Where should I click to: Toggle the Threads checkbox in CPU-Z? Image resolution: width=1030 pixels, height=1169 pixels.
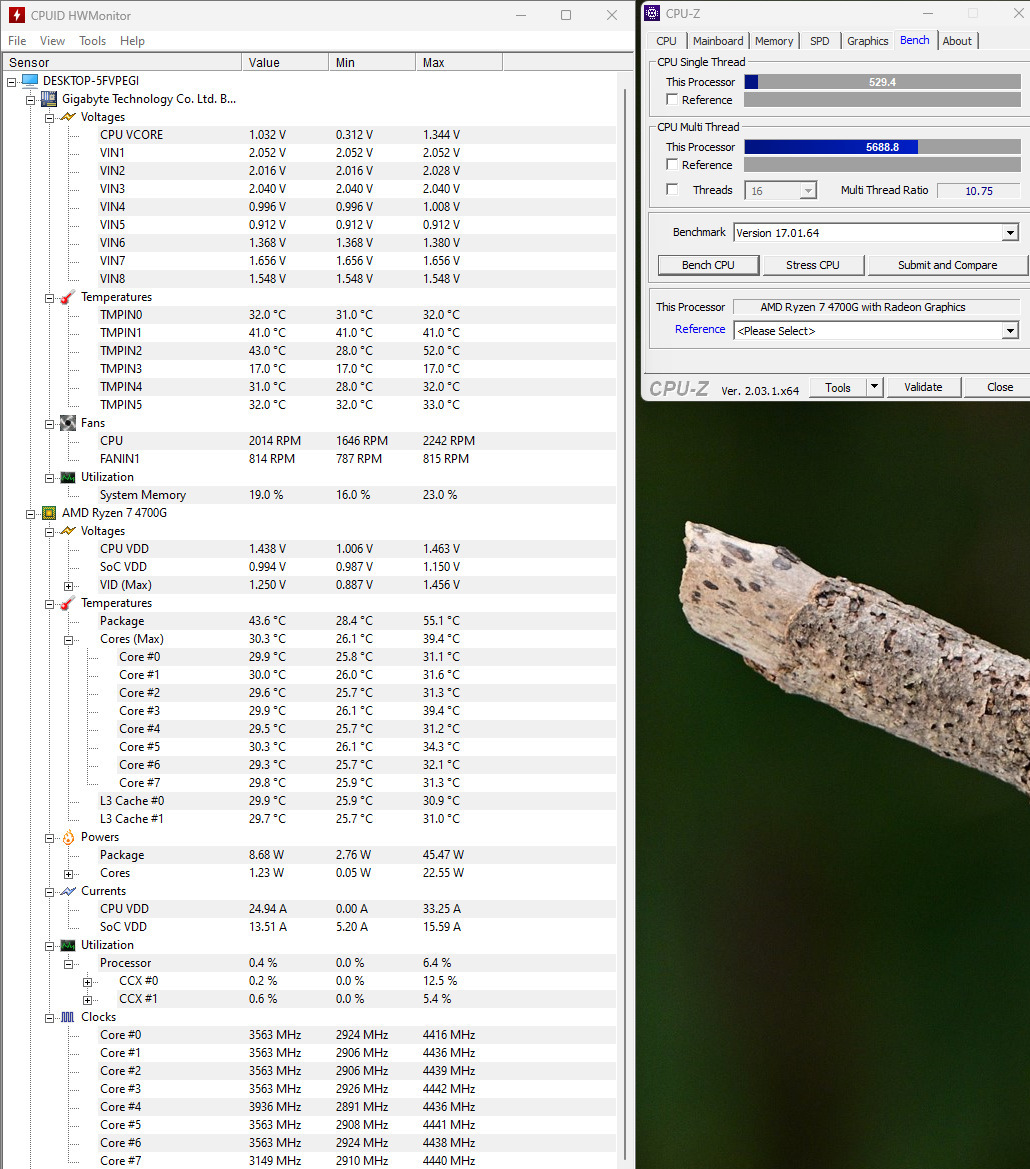click(x=672, y=189)
